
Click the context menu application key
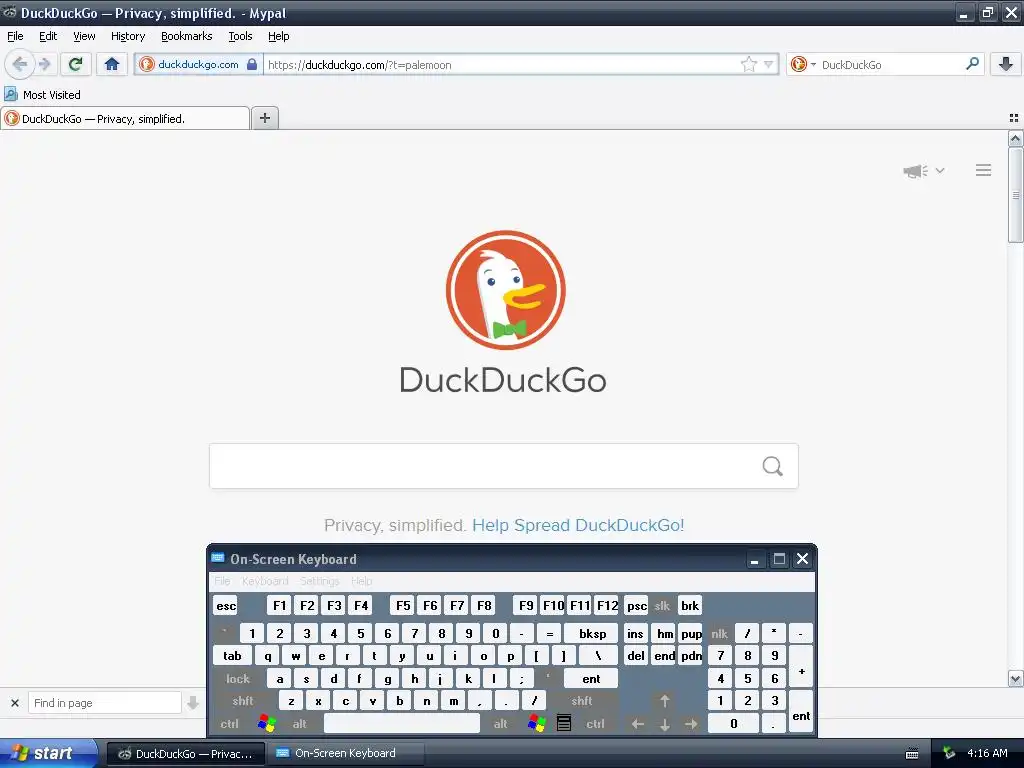pos(564,724)
